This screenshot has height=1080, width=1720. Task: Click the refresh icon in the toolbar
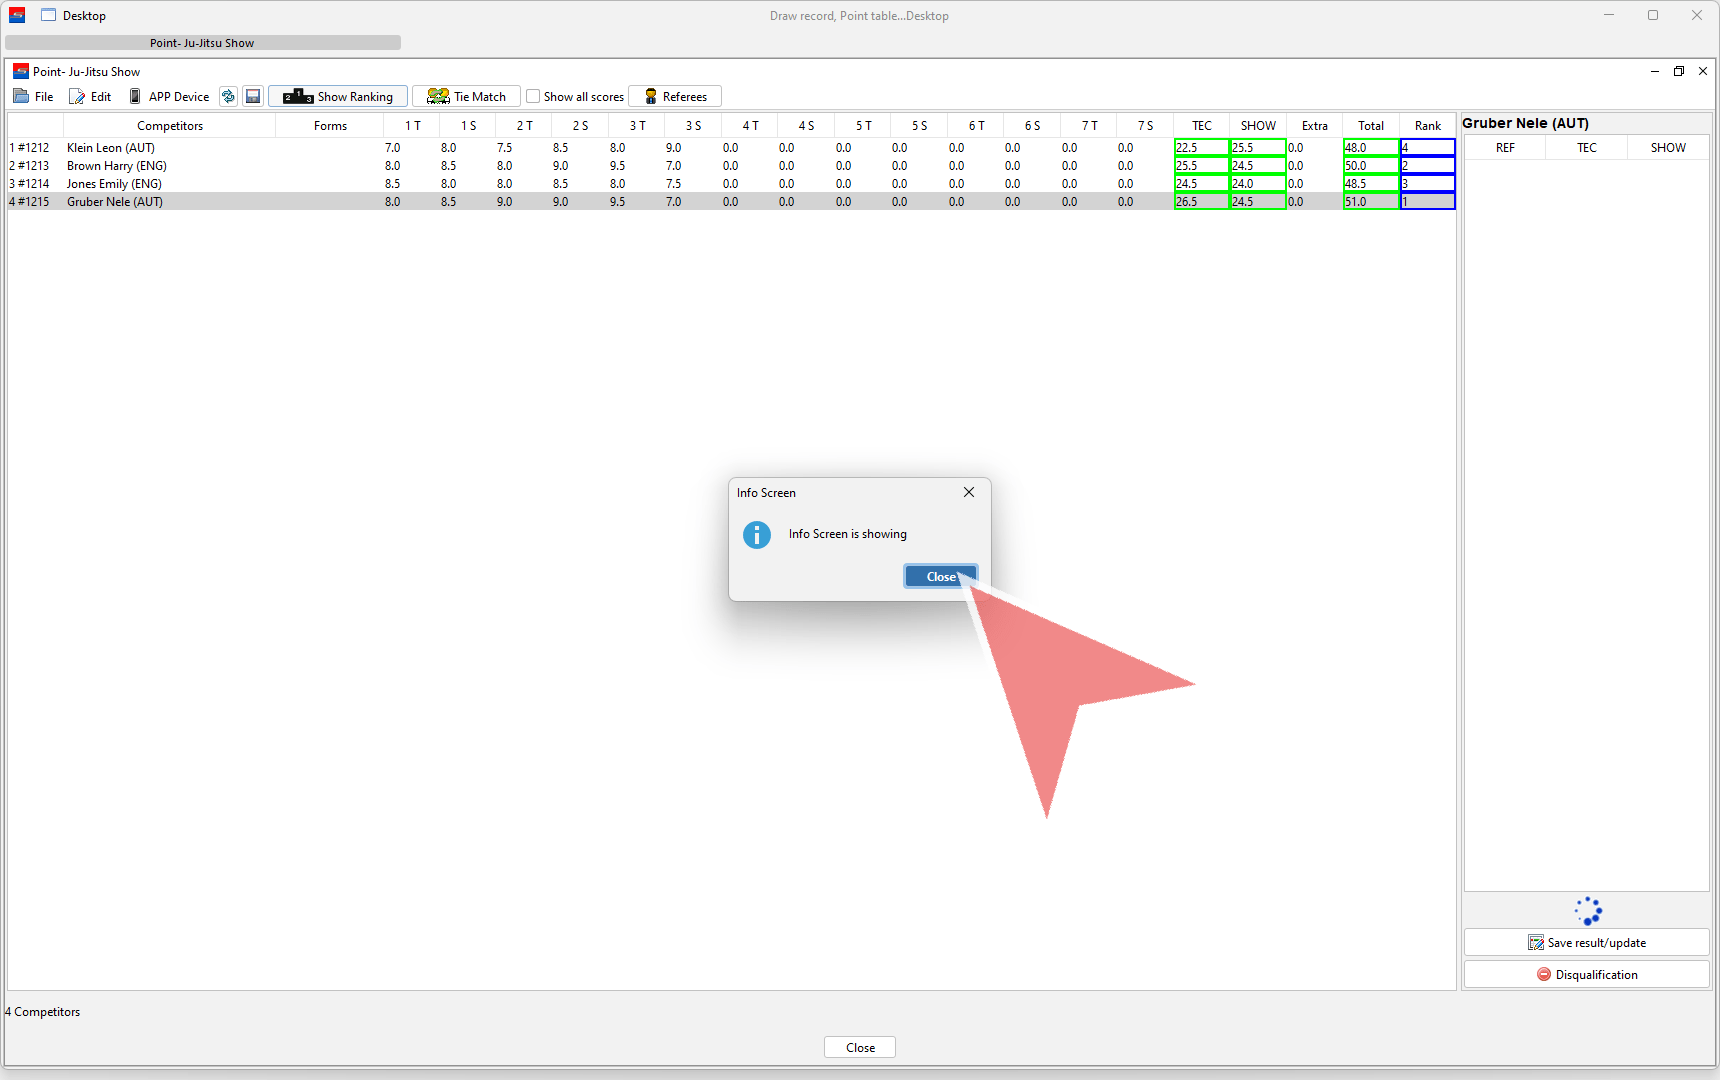pyautogui.click(x=228, y=97)
